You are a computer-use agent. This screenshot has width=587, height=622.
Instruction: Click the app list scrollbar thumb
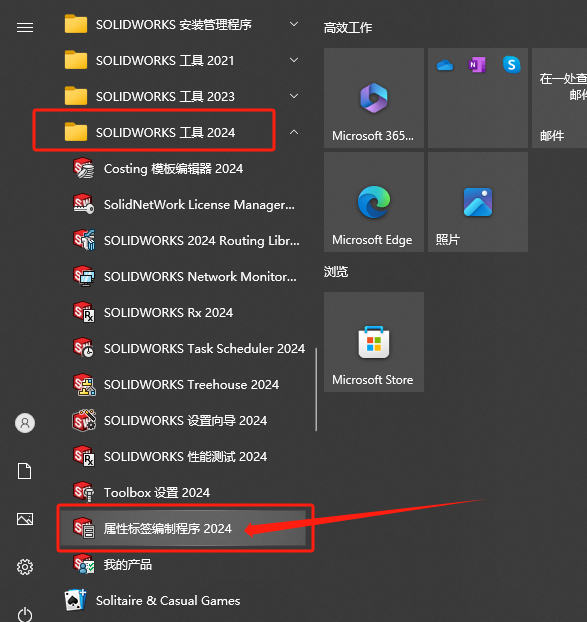pyautogui.click(x=316, y=390)
